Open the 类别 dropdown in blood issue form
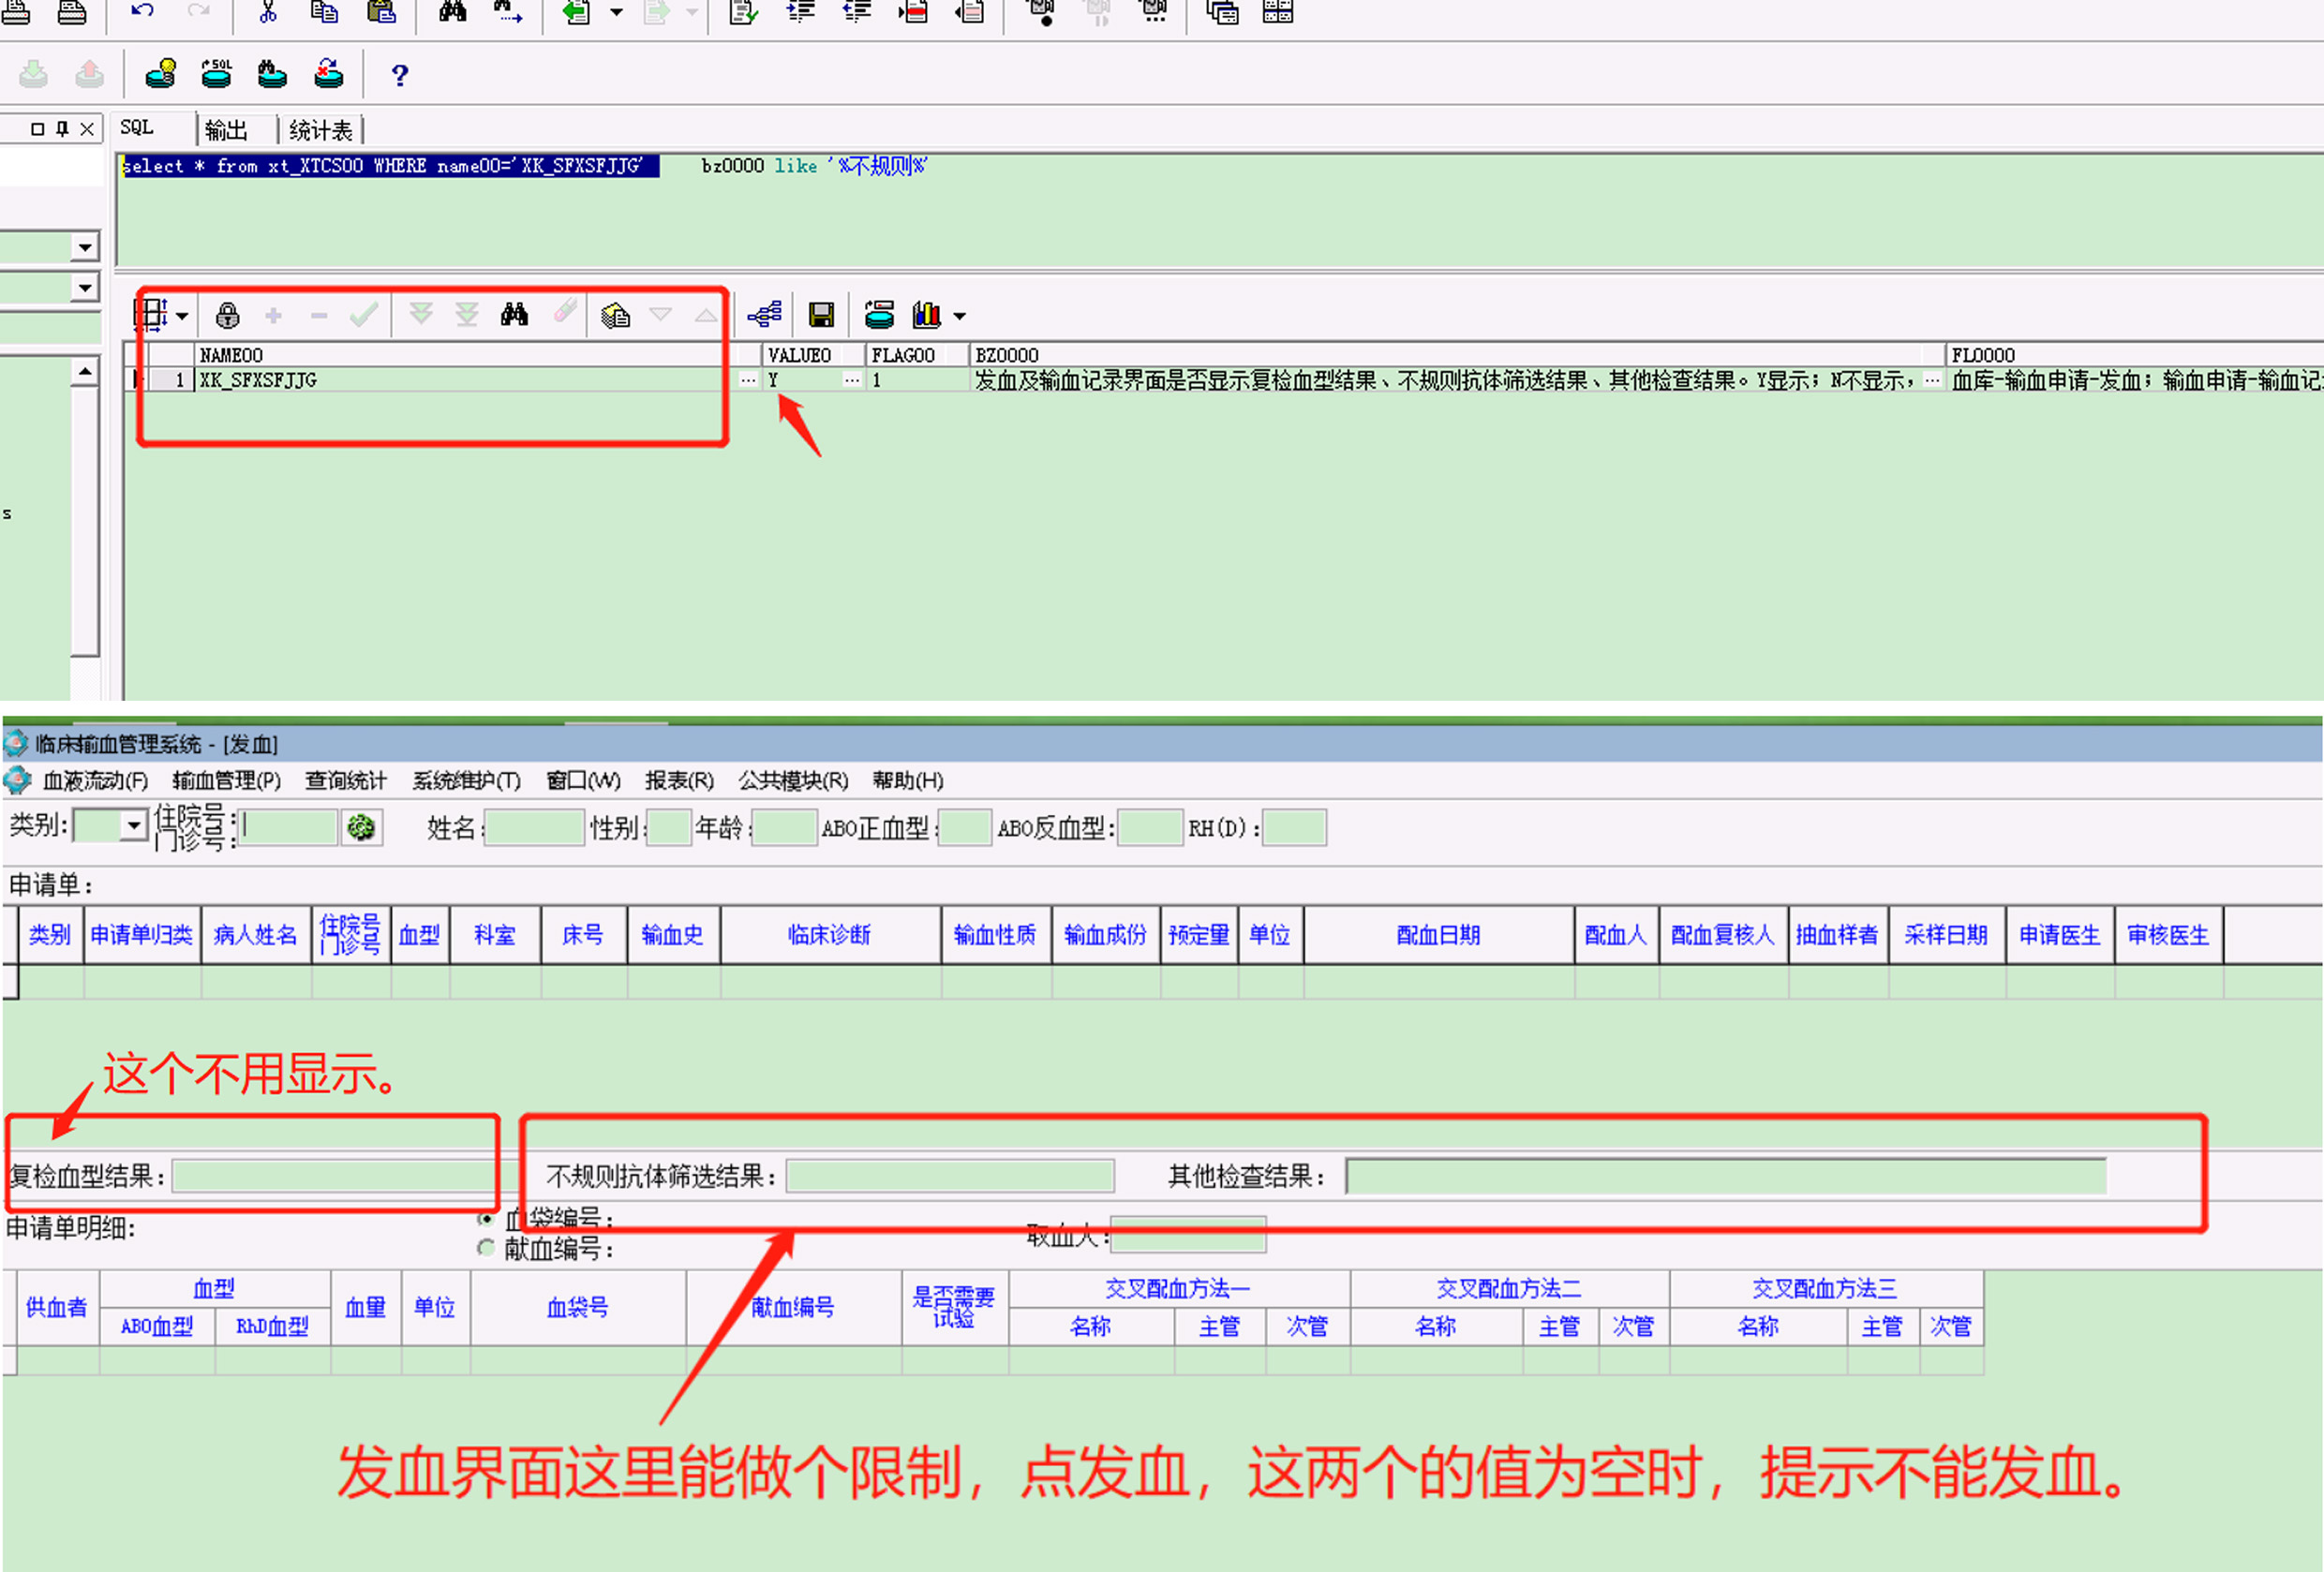 click(133, 826)
